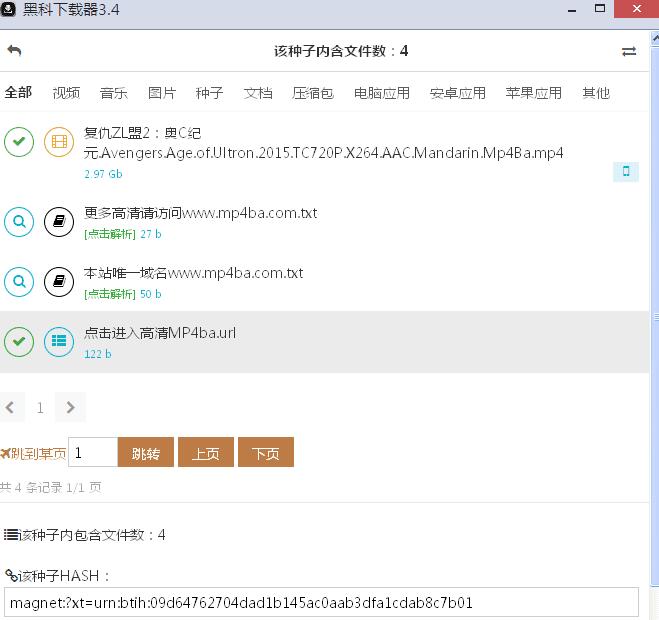This screenshot has height=620, width=659.
Task: Minimize the 黑科下载器 window
Action: coord(572,9)
